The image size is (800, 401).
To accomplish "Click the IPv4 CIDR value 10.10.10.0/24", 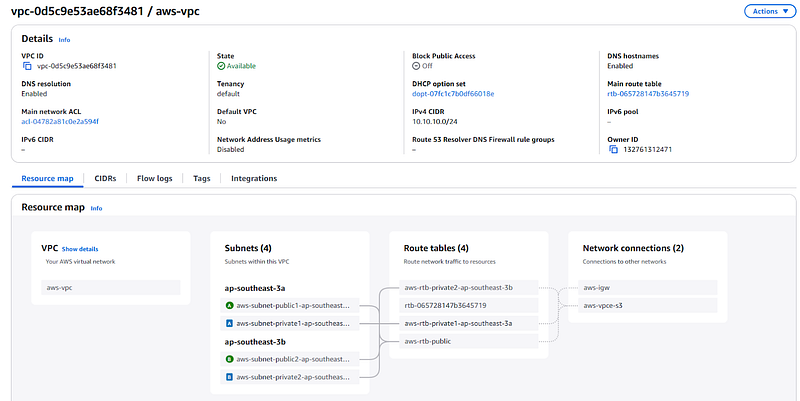I will click(435, 121).
